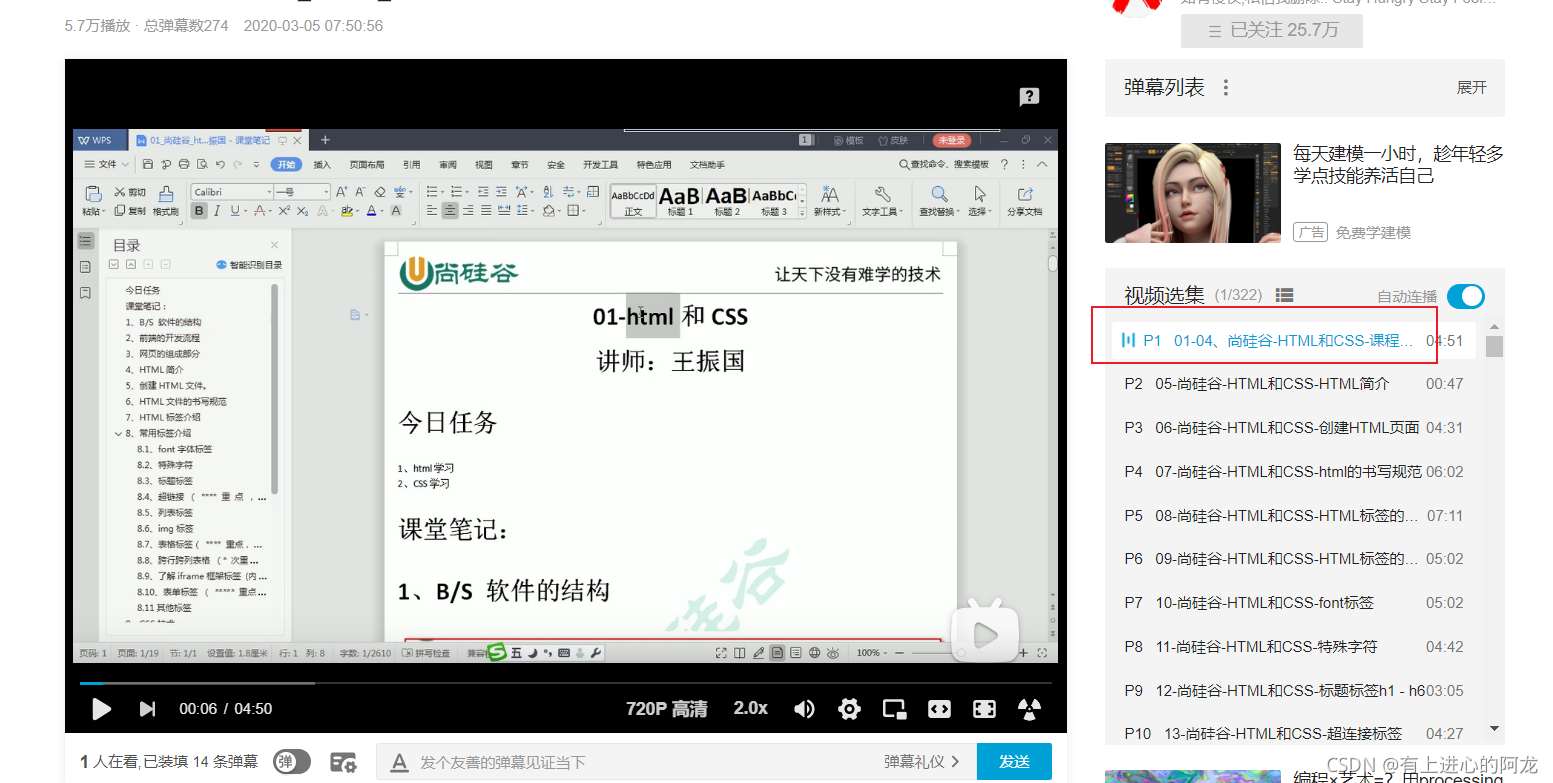Select P10 13-尚硅谷-HTML和CSS-超连接标签
Image resolution: width=1553 pixels, height=783 pixels.
(x=1292, y=734)
